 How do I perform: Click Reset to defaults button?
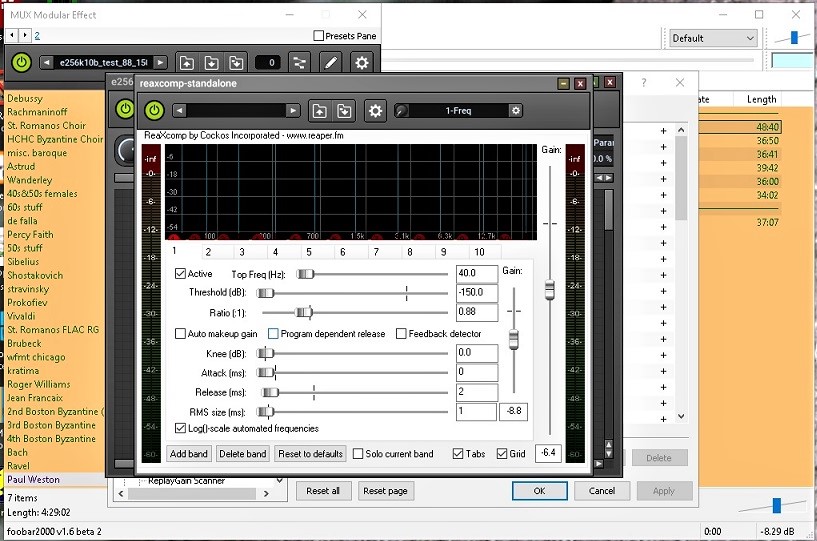point(311,454)
